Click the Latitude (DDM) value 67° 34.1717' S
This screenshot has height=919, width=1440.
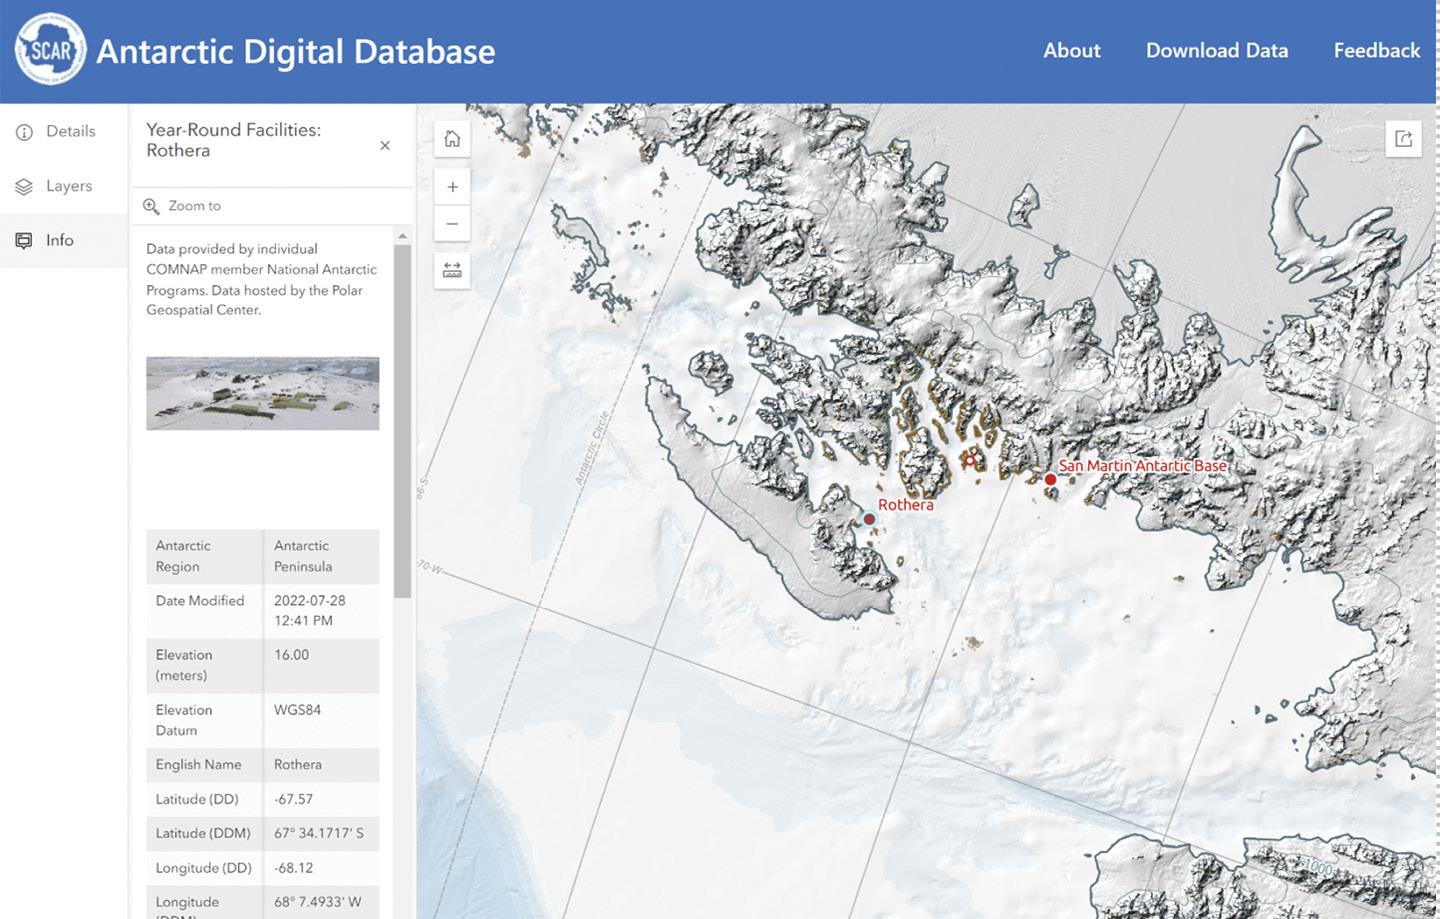pyautogui.click(x=319, y=833)
